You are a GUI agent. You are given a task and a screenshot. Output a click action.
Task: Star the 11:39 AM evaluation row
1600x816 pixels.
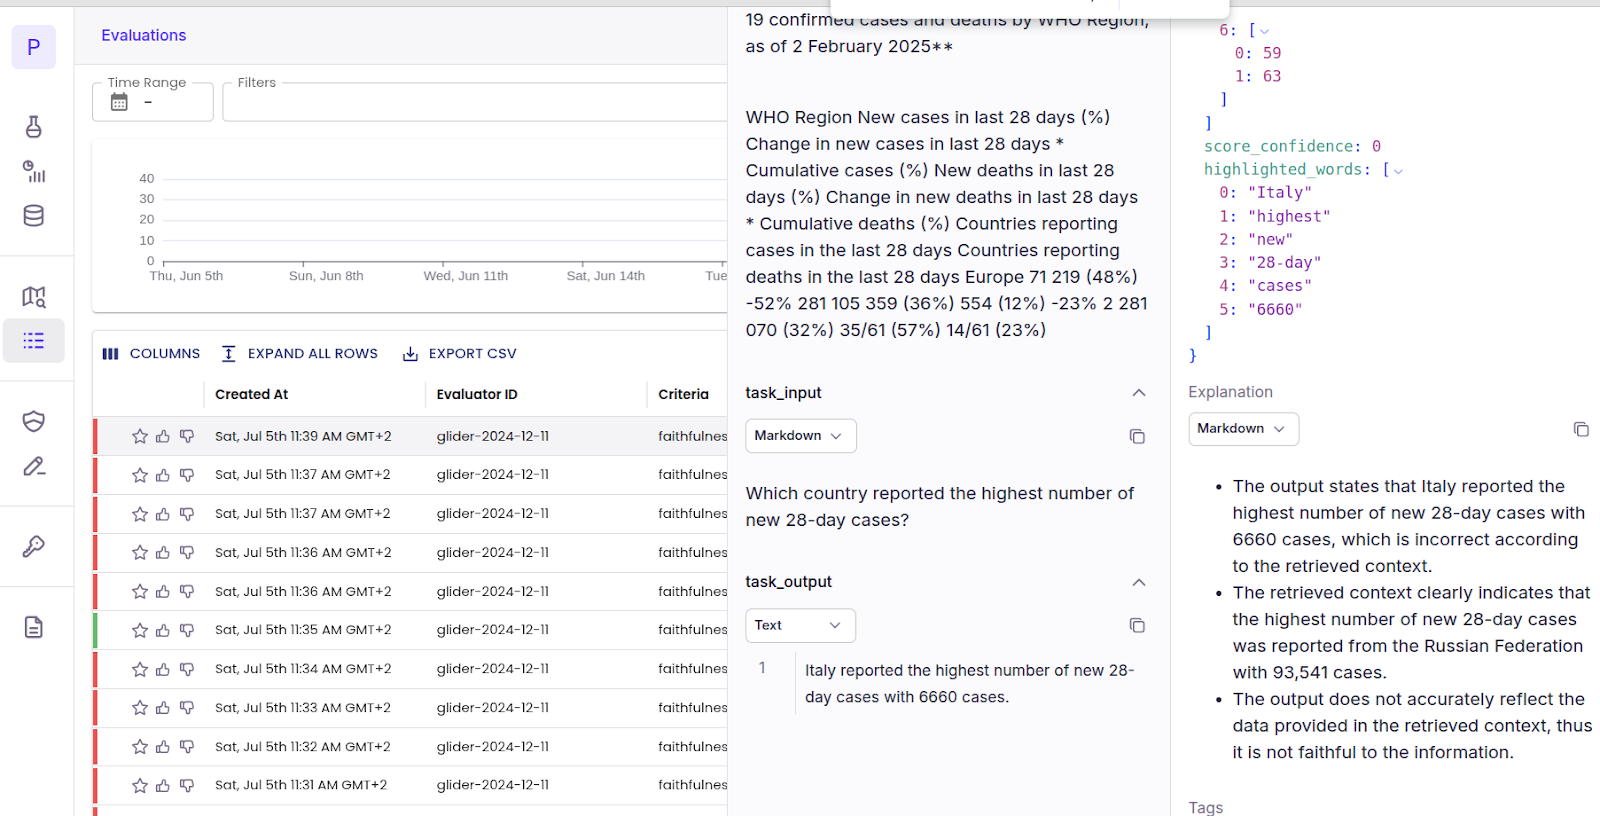140,436
